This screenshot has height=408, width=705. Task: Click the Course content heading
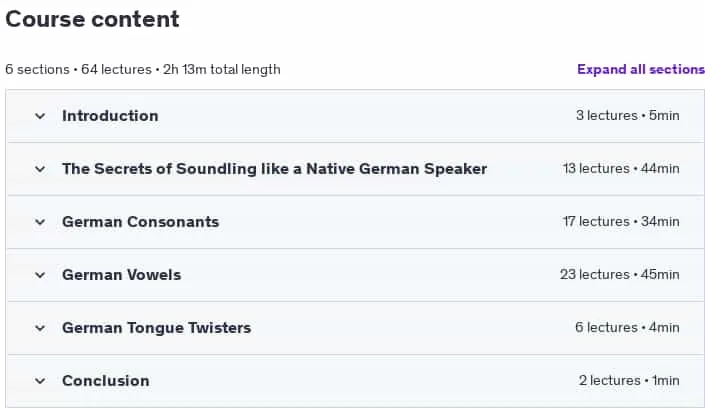coord(92,19)
